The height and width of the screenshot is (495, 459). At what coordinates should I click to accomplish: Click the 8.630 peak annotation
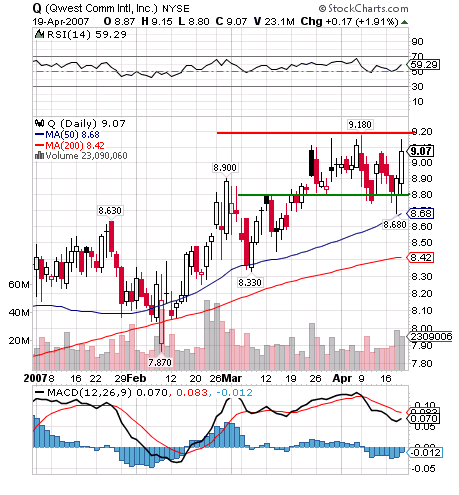(110, 211)
